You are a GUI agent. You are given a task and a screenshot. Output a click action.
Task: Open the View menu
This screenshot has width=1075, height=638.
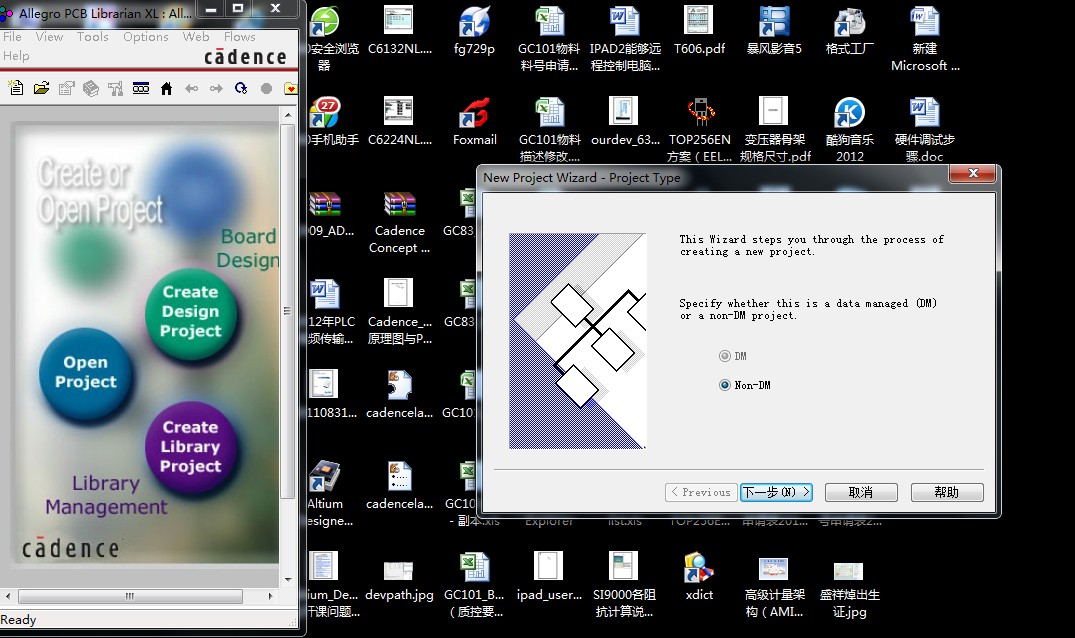pyautogui.click(x=49, y=37)
